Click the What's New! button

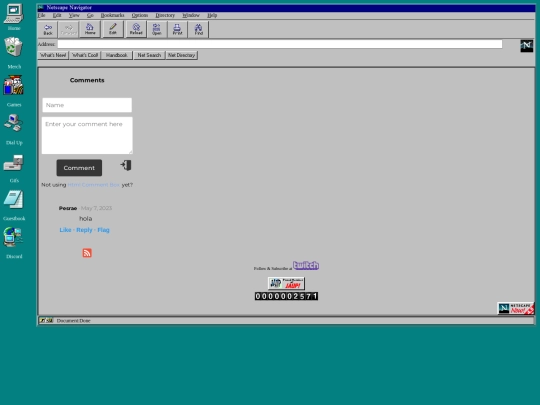point(53,55)
